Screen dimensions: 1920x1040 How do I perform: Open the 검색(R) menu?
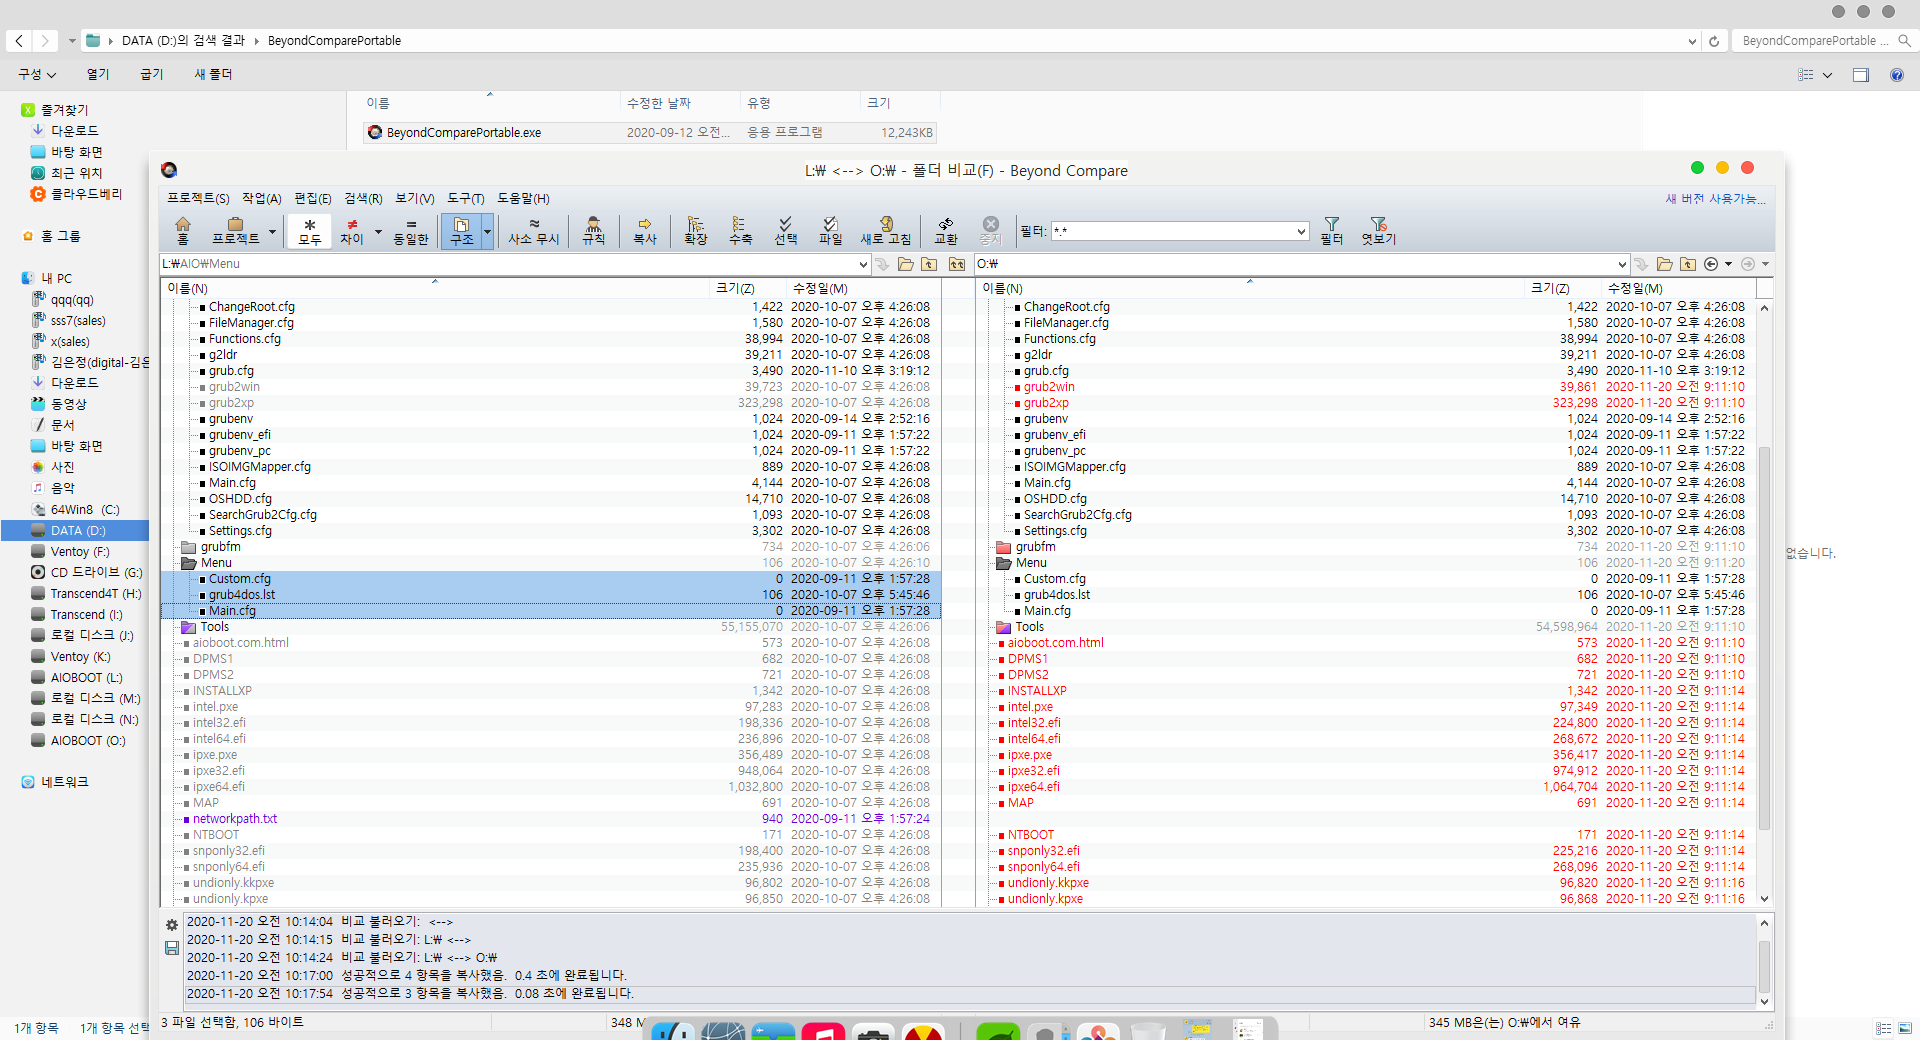pos(363,199)
